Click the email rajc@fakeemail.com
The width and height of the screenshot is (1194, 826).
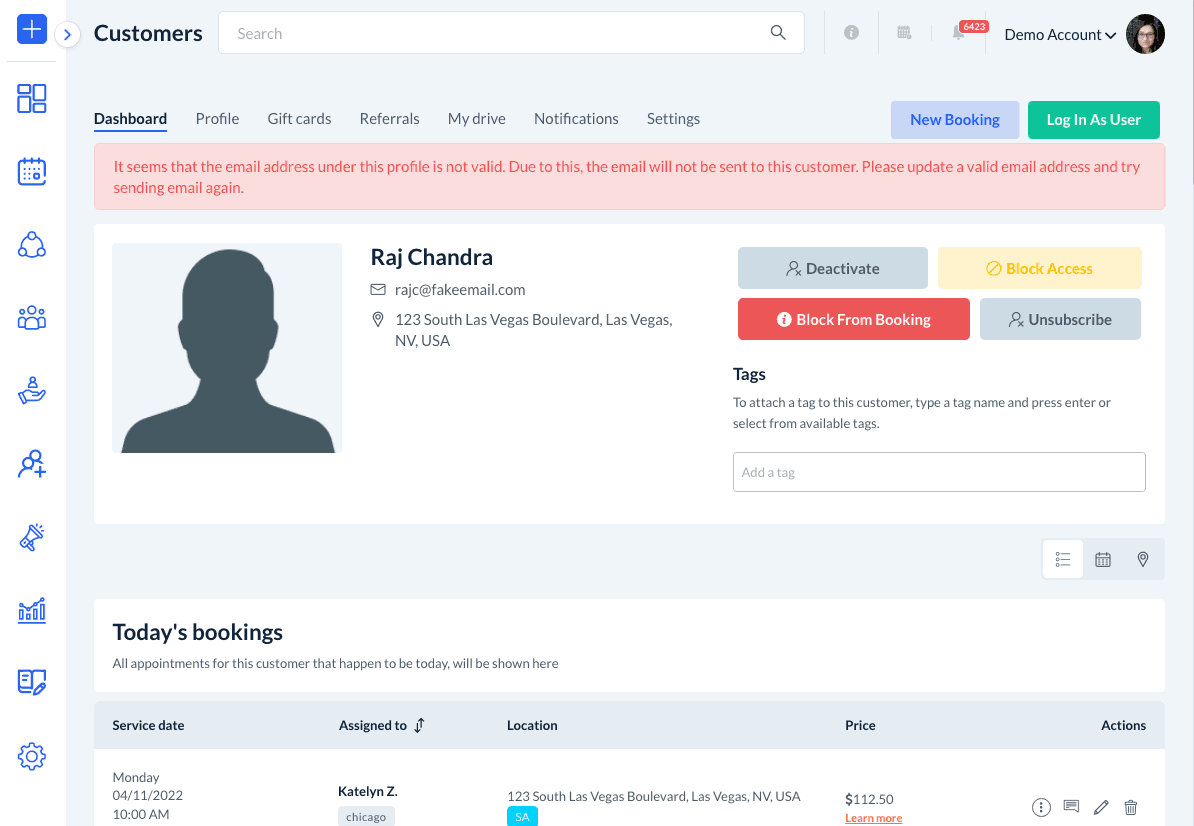click(460, 289)
